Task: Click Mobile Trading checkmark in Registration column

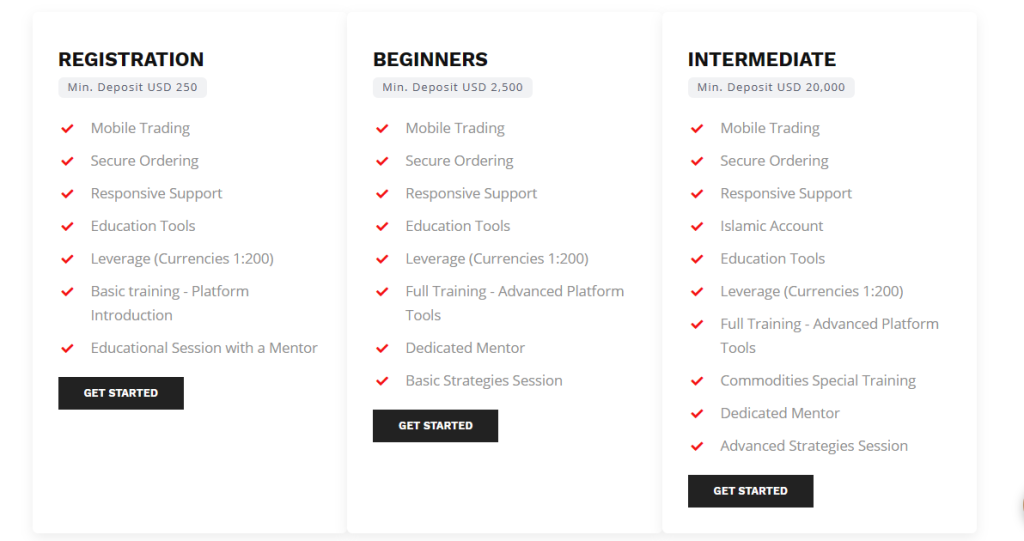Action: (x=67, y=129)
